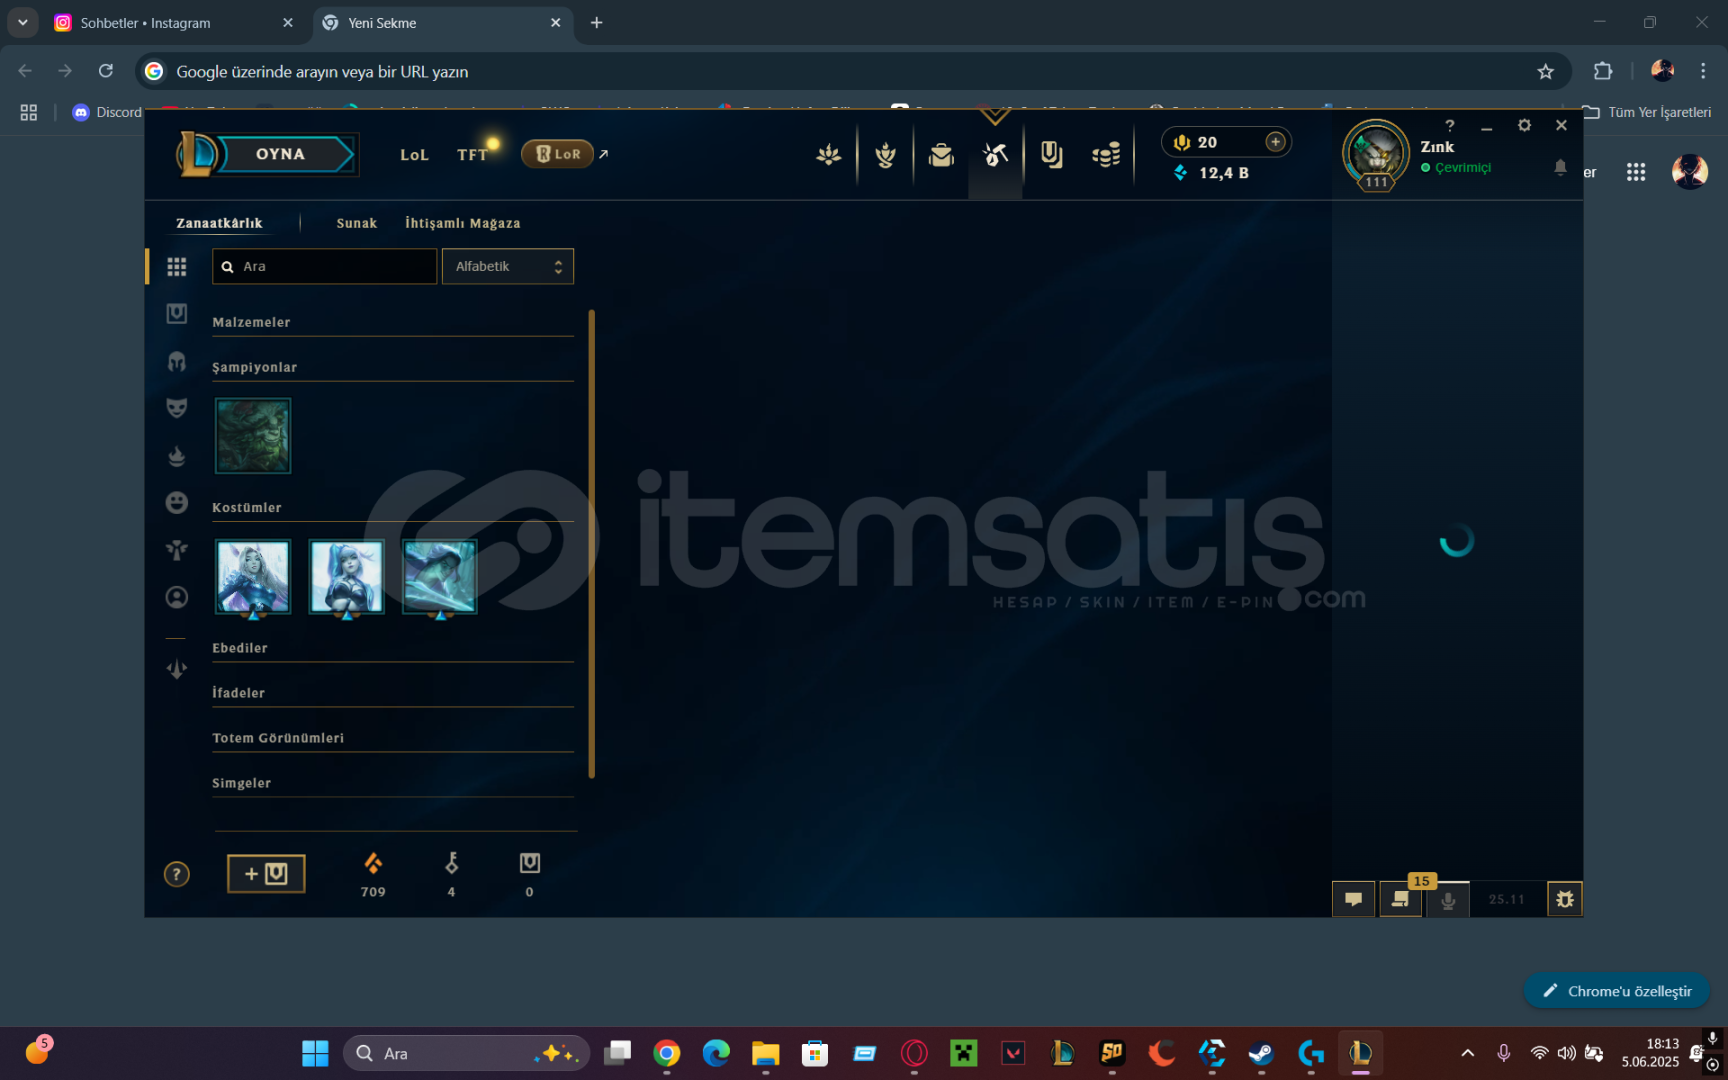Open the notification bell in the client
The width and height of the screenshot is (1728, 1080).
(x=1560, y=167)
